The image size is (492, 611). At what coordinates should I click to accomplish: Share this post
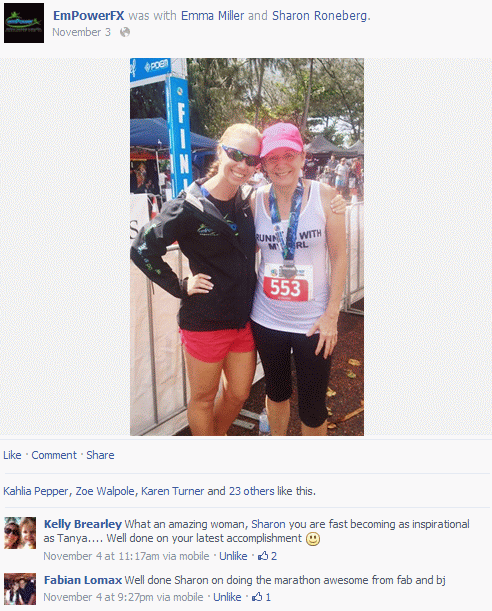(100, 455)
